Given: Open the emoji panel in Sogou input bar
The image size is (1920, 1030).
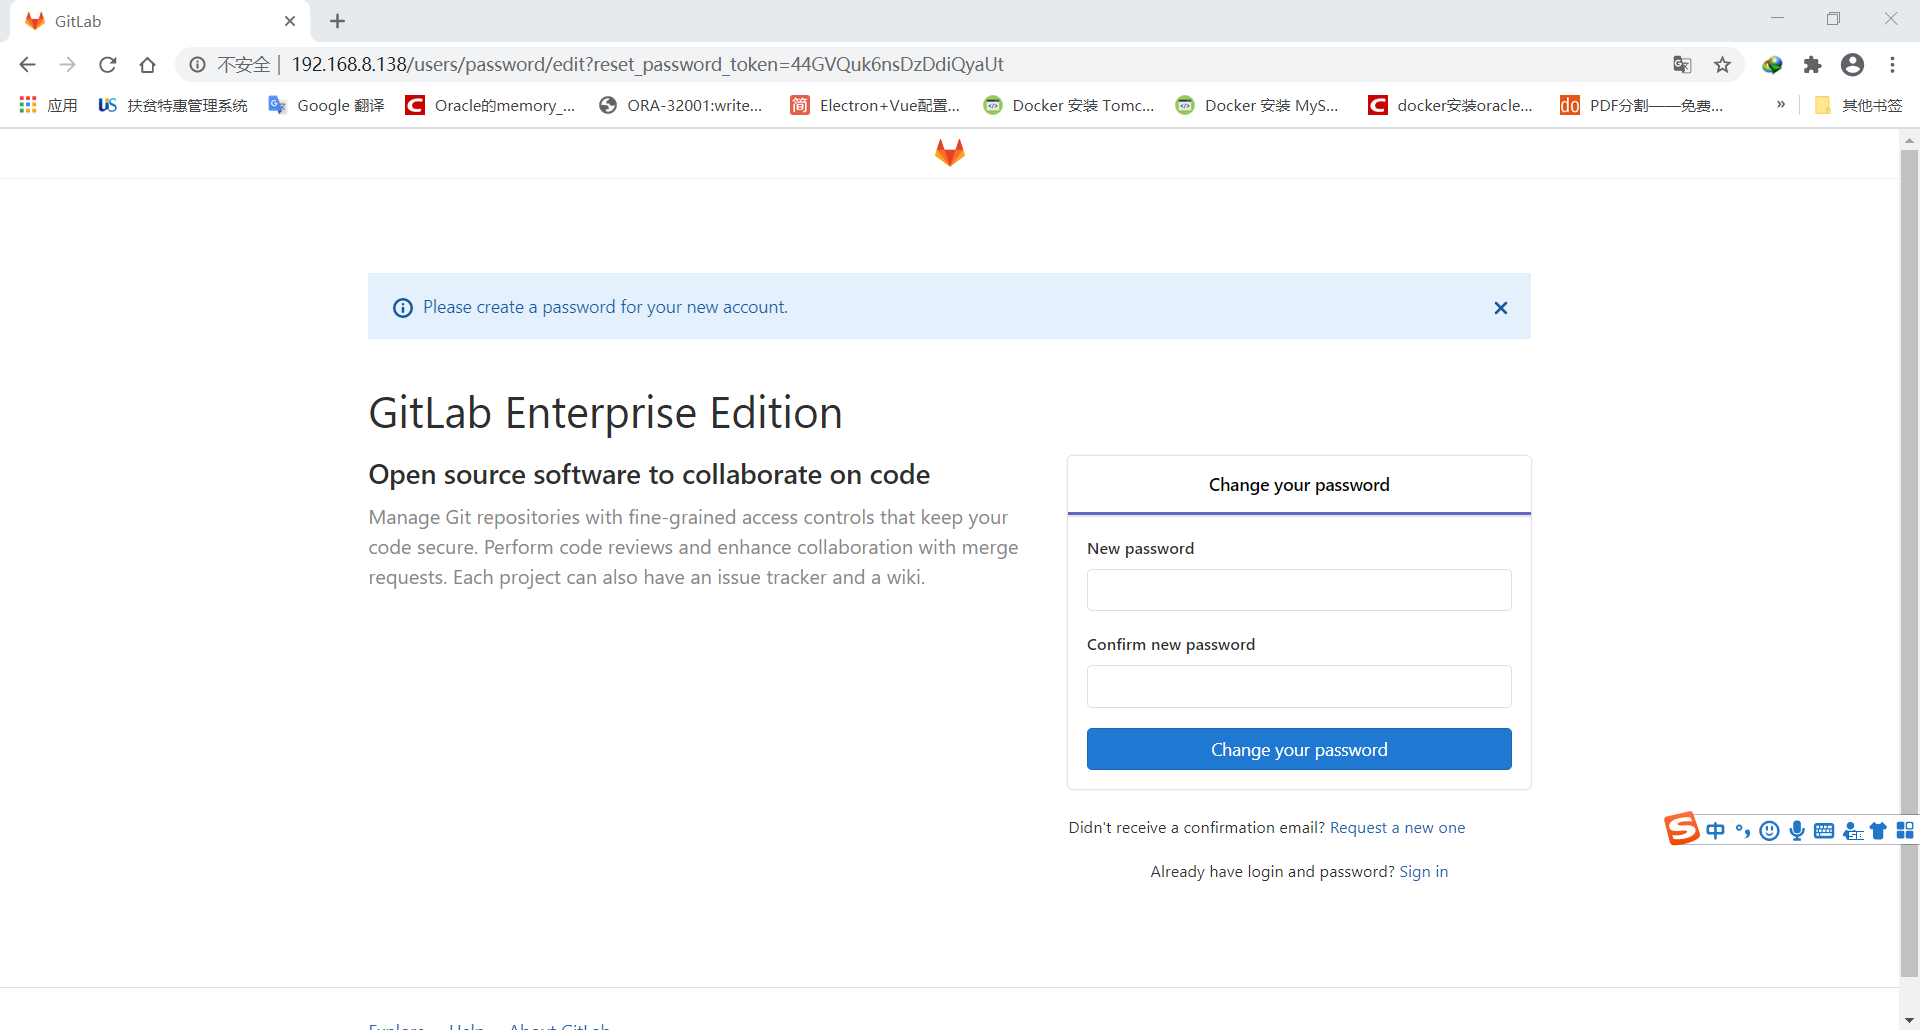Looking at the screenshot, I should [1769, 830].
